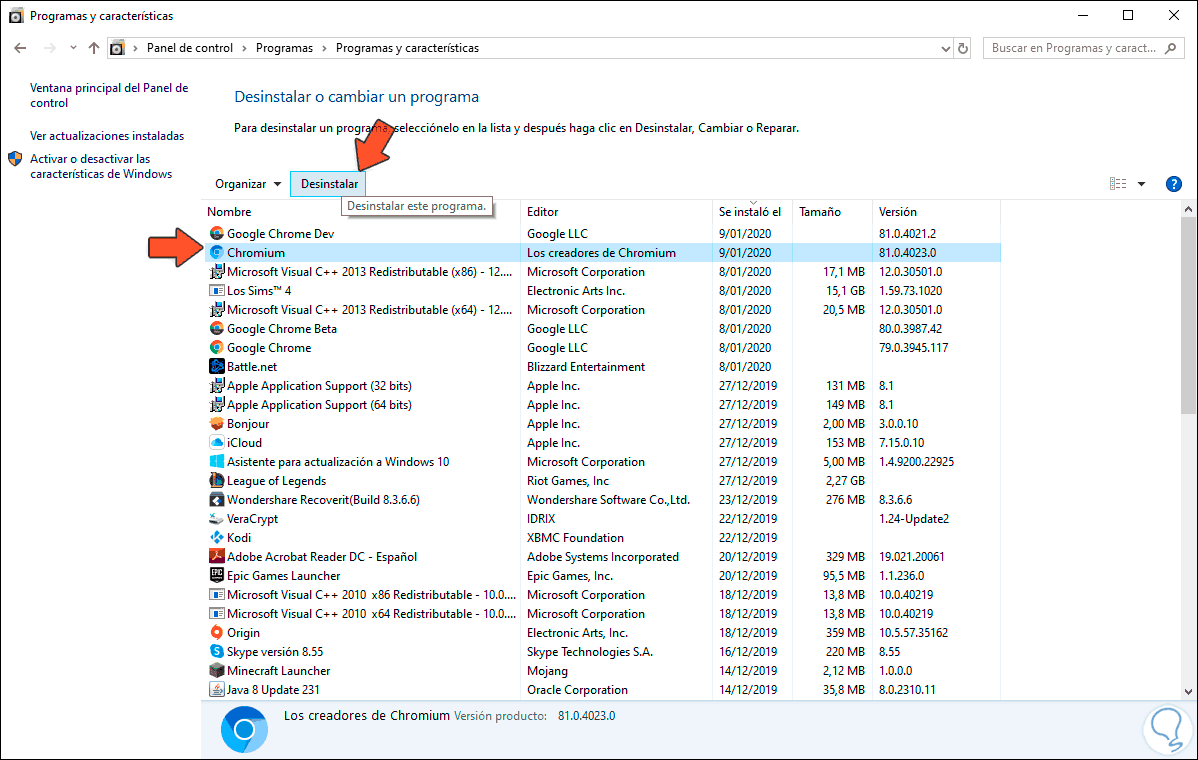Click the vertical scrollbar thumb
Viewport: 1198px width, 760px height.
pos(1188,316)
